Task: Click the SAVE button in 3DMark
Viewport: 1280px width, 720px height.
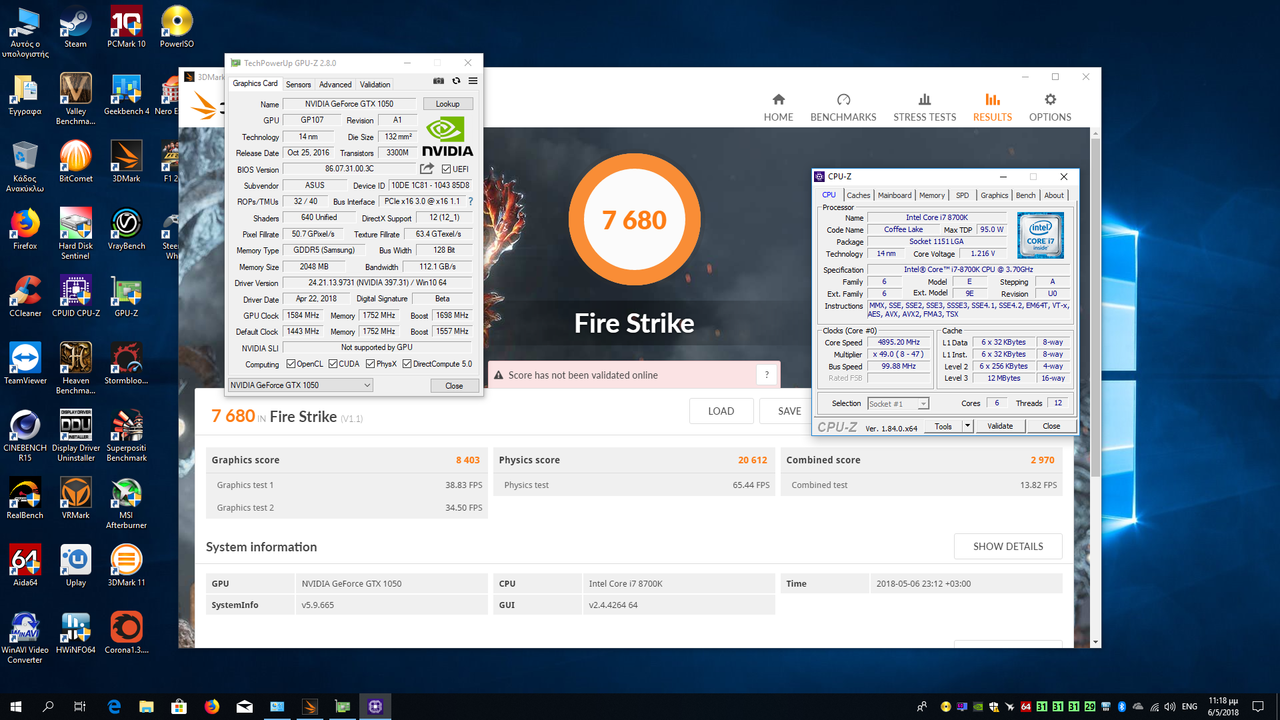Action: click(x=789, y=411)
